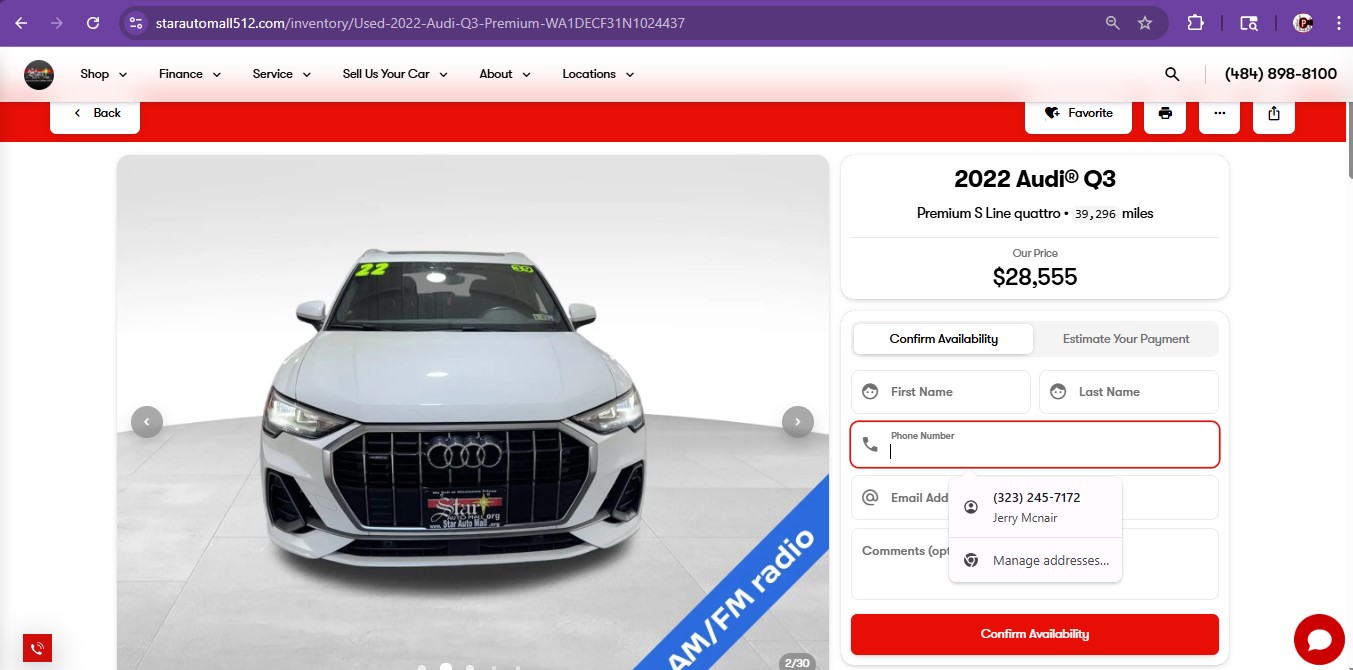Click the red Confirm Availability button

(x=1034, y=634)
